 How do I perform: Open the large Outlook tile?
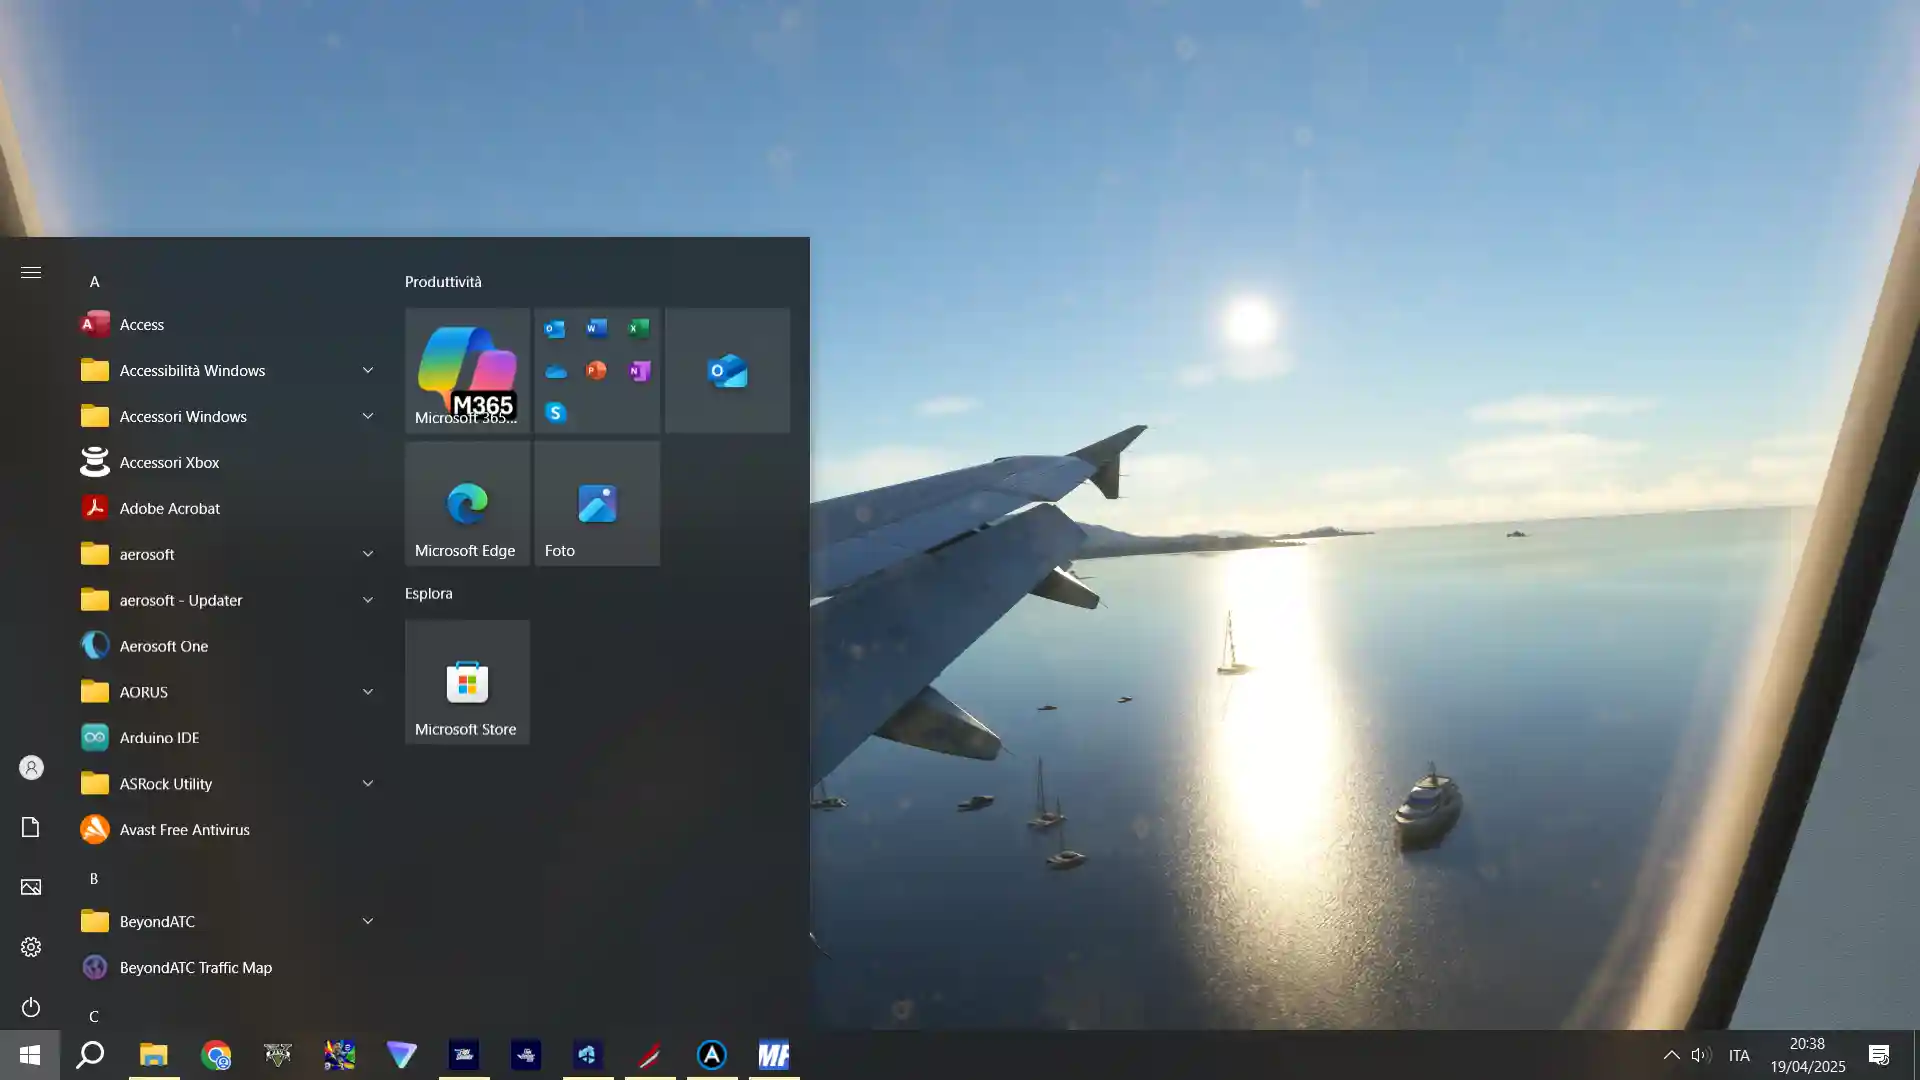(x=727, y=370)
